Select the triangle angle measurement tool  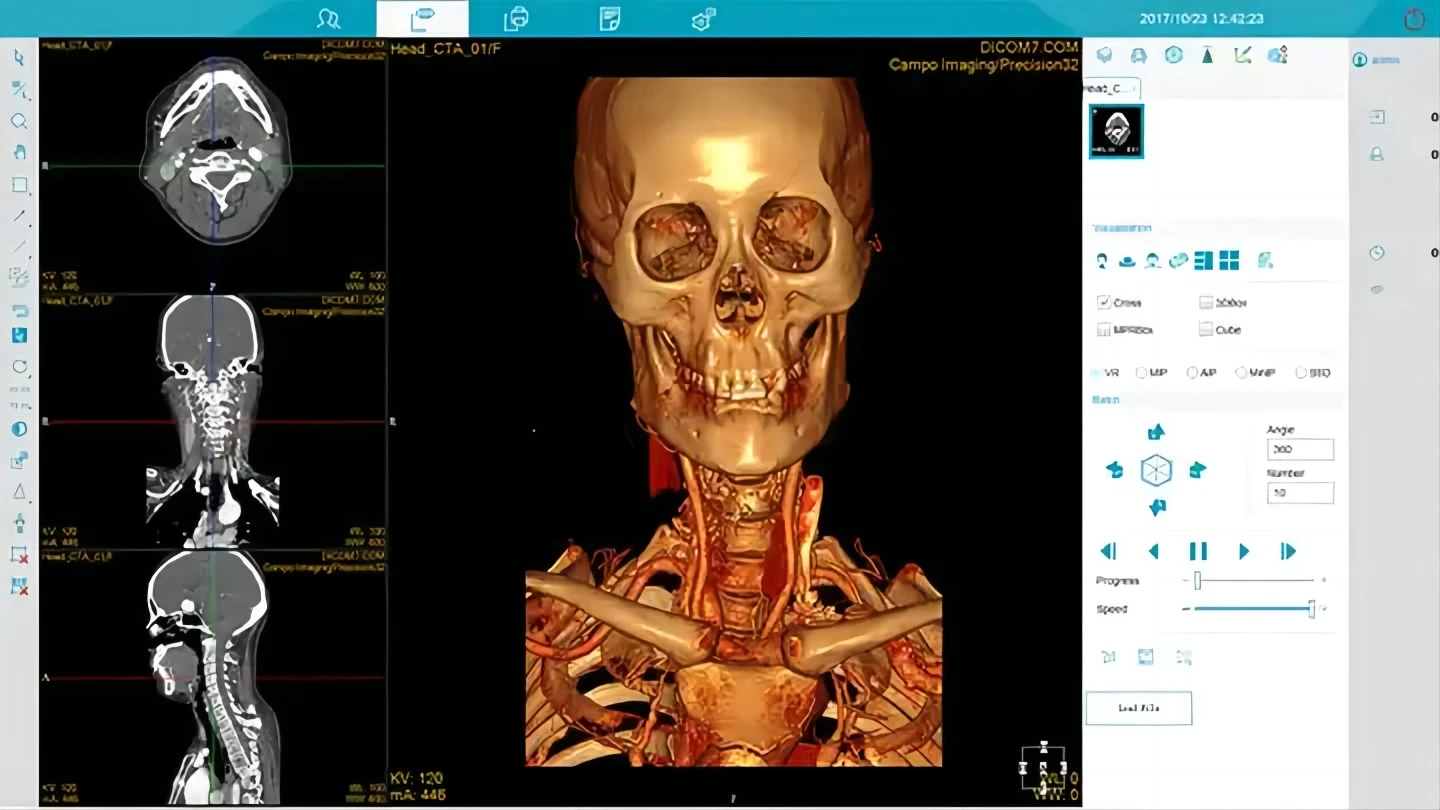pos(19,491)
